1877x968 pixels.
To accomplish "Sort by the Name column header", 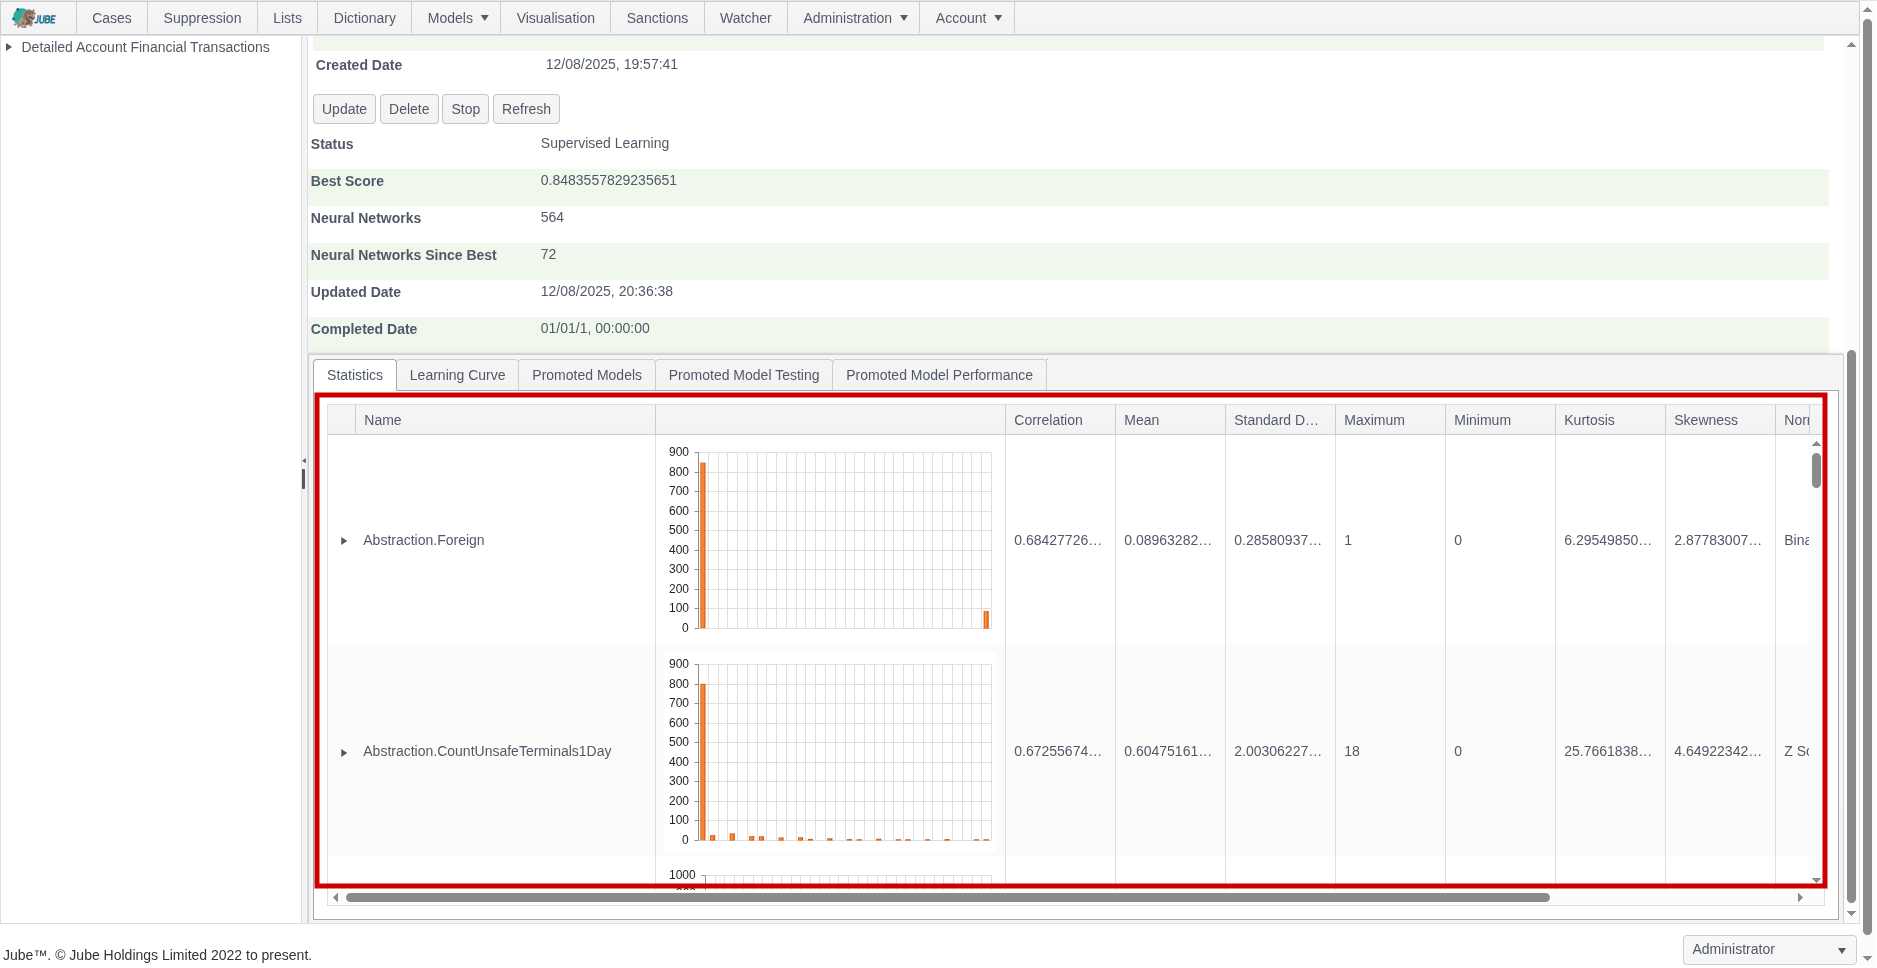I will [x=505, y=420].
